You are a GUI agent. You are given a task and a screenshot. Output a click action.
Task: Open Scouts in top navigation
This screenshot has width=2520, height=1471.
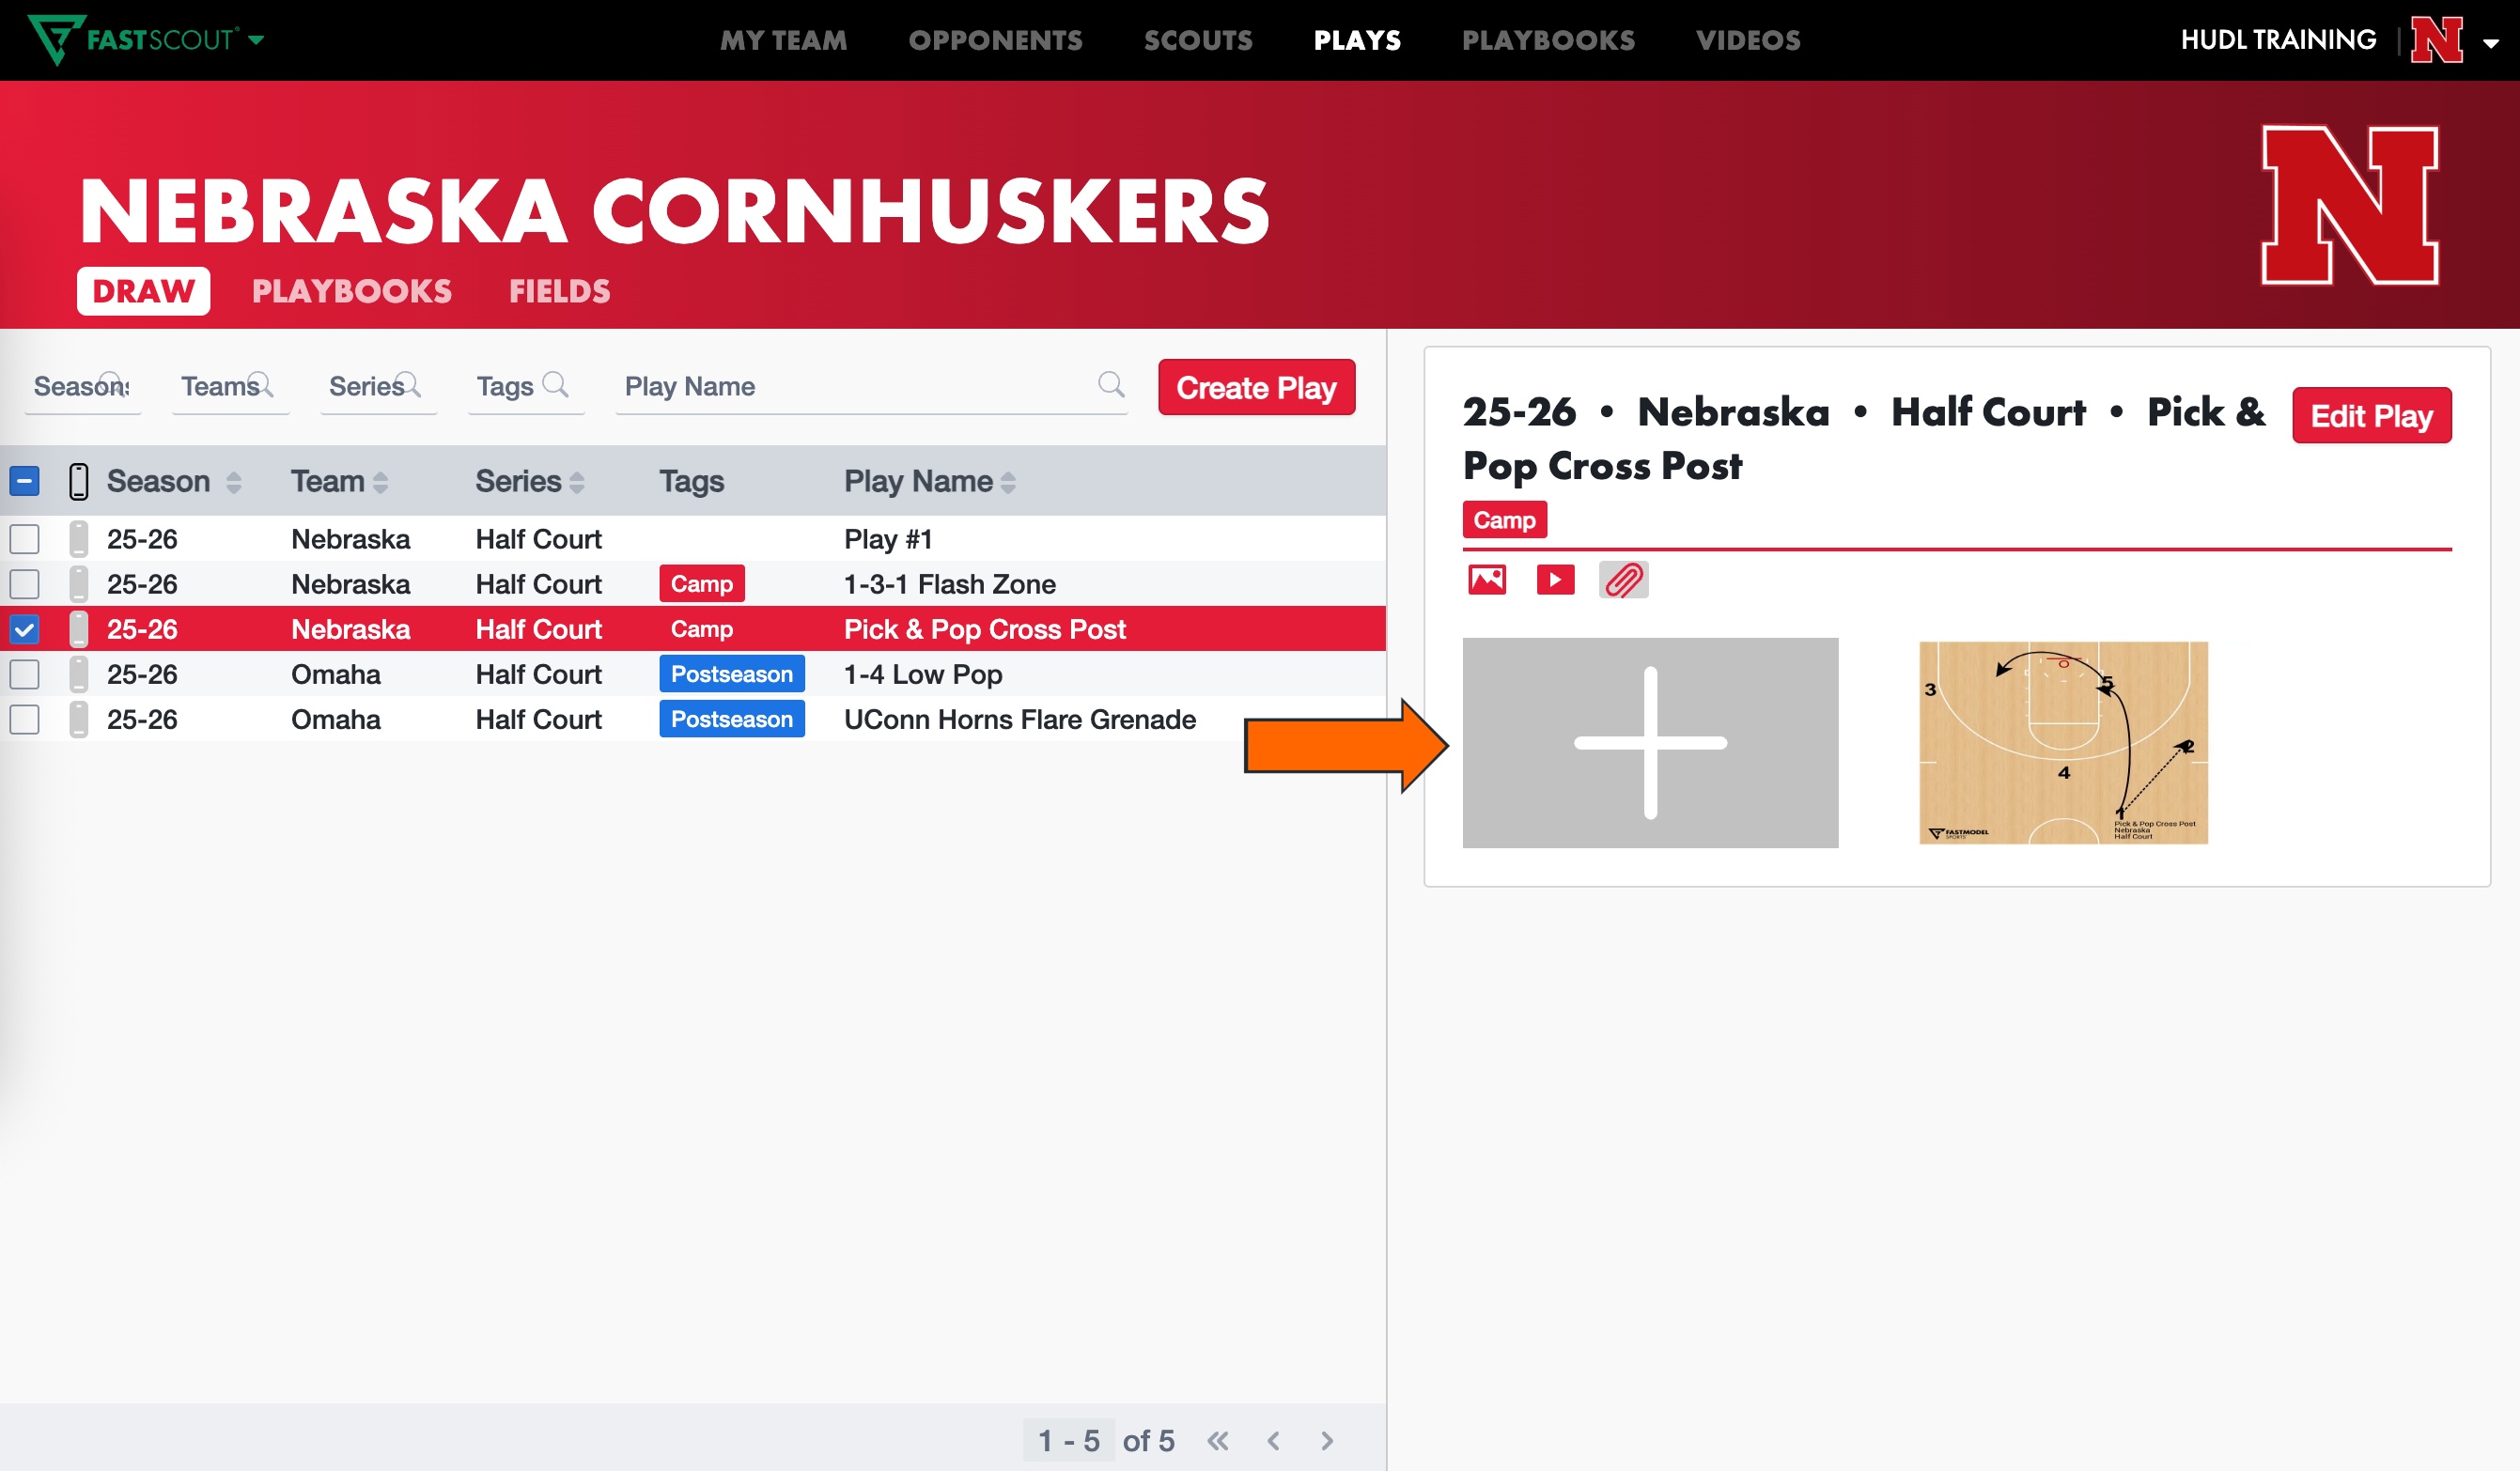click(1198, 40)
